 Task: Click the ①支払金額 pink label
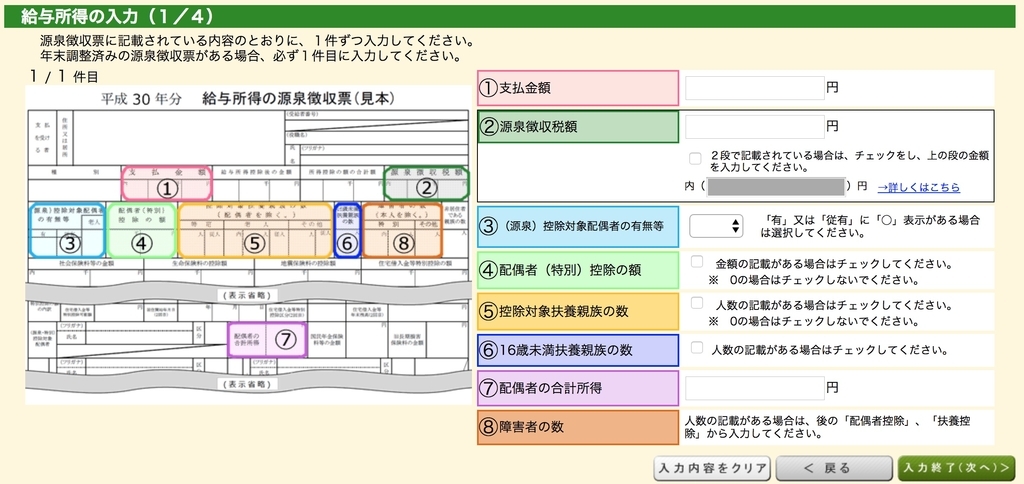coord(578,88)
